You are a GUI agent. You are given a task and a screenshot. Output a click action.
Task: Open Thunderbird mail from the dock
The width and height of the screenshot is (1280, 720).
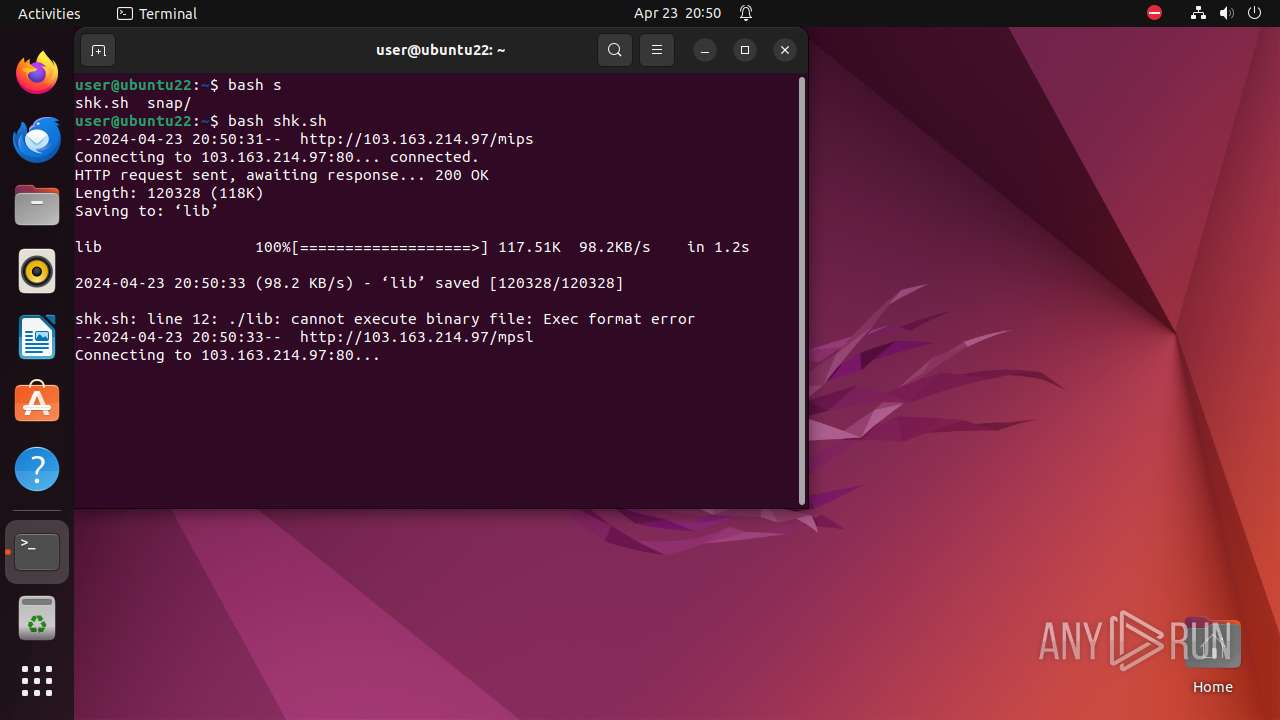[37, 139]
